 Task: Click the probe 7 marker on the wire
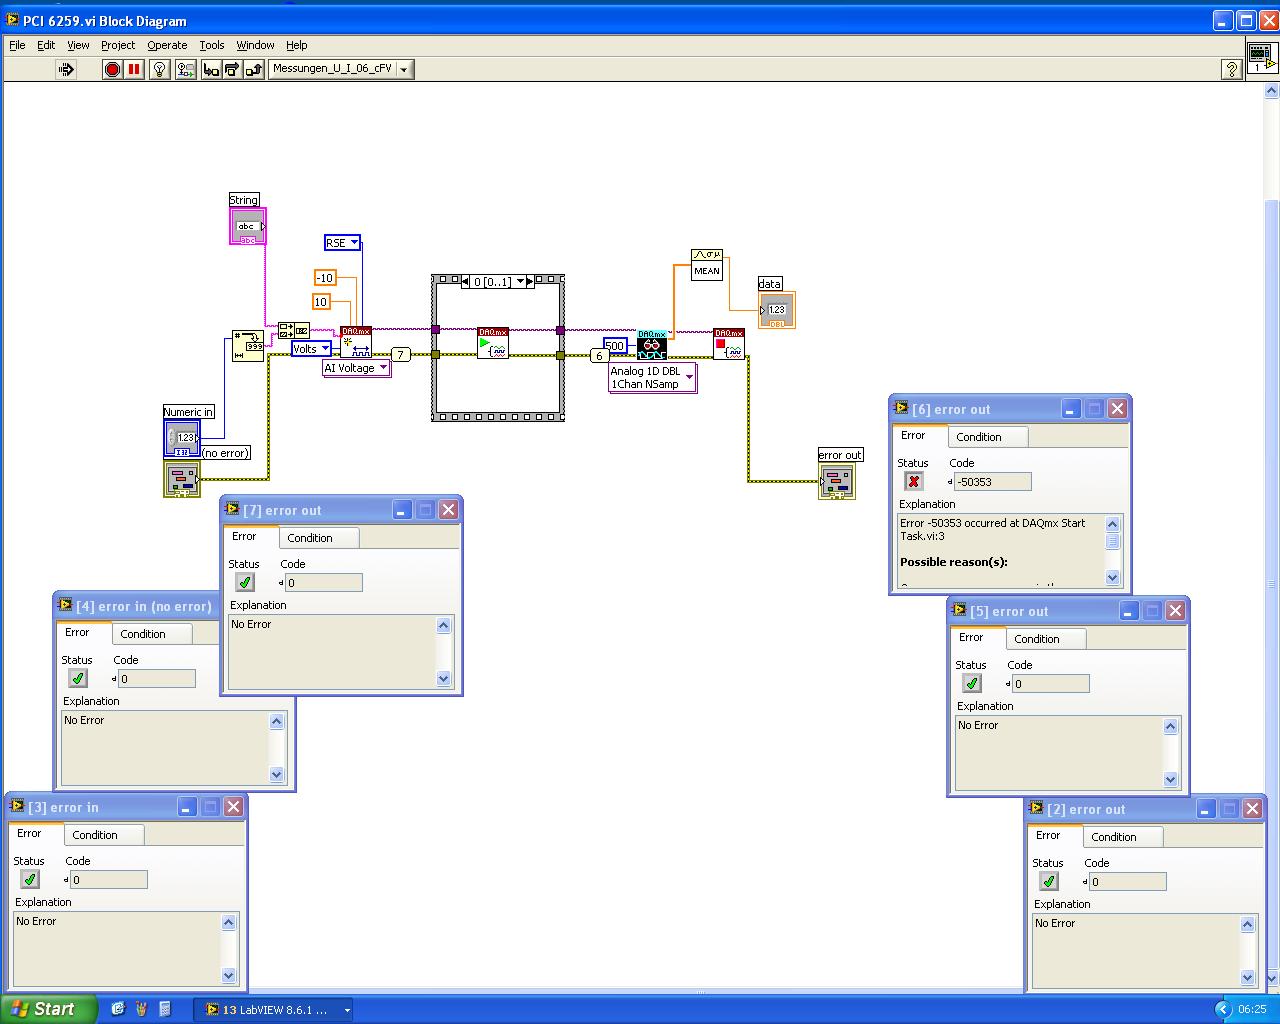point(400,354)
